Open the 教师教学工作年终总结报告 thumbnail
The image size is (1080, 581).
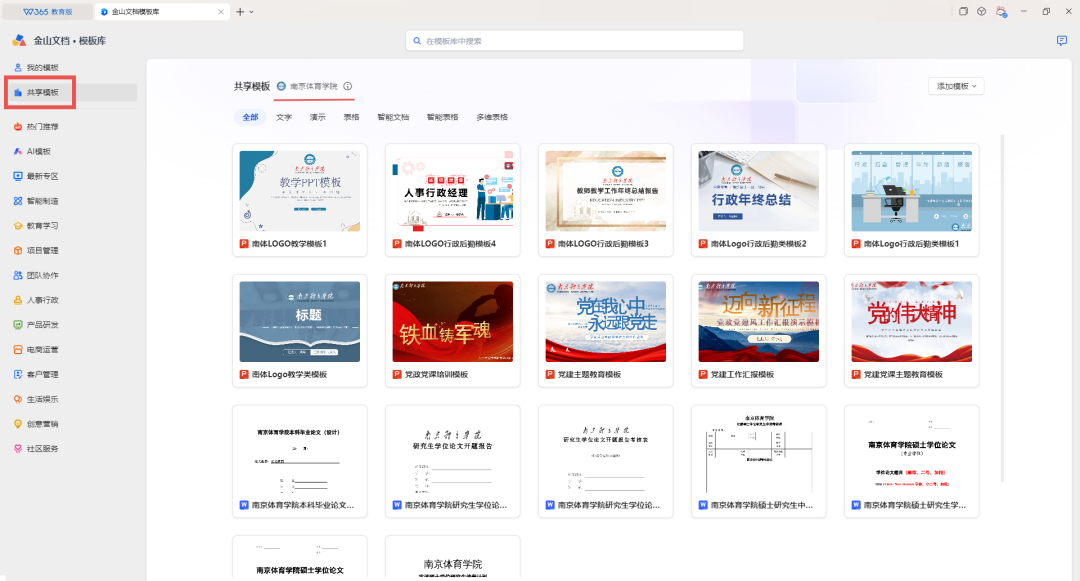(605, 191)
